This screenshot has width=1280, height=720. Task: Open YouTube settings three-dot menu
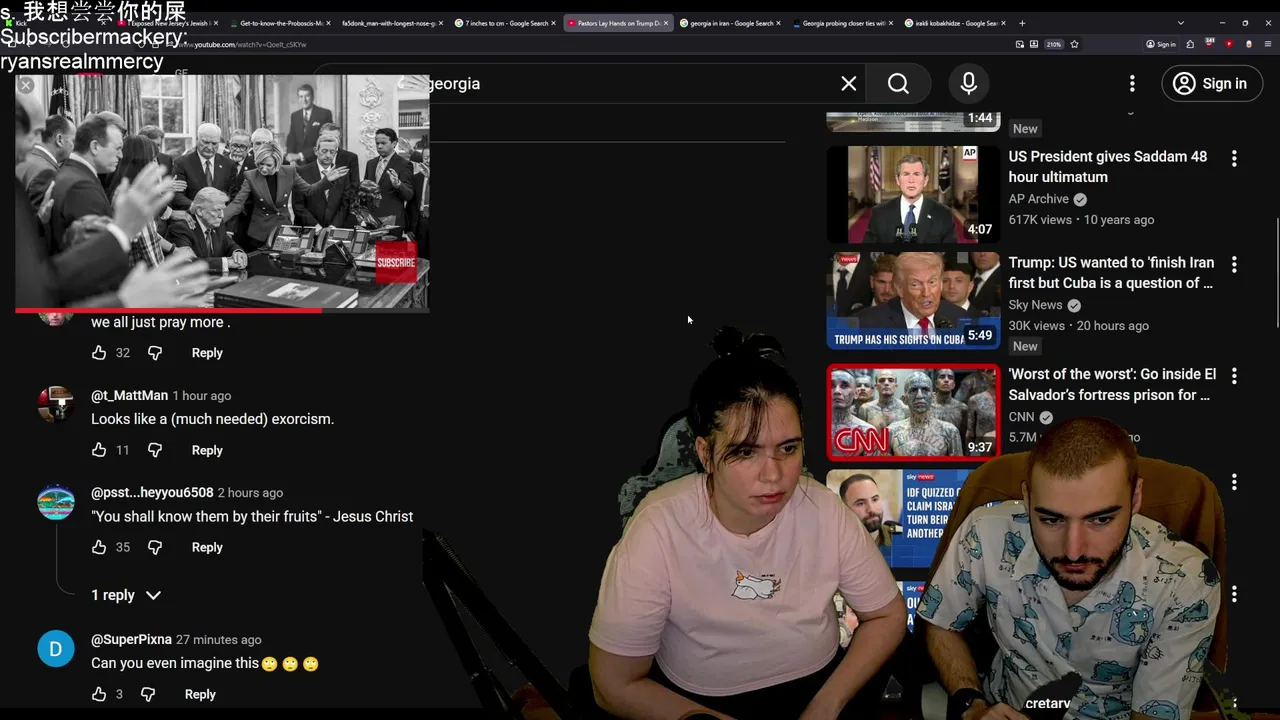[1132, 84]
